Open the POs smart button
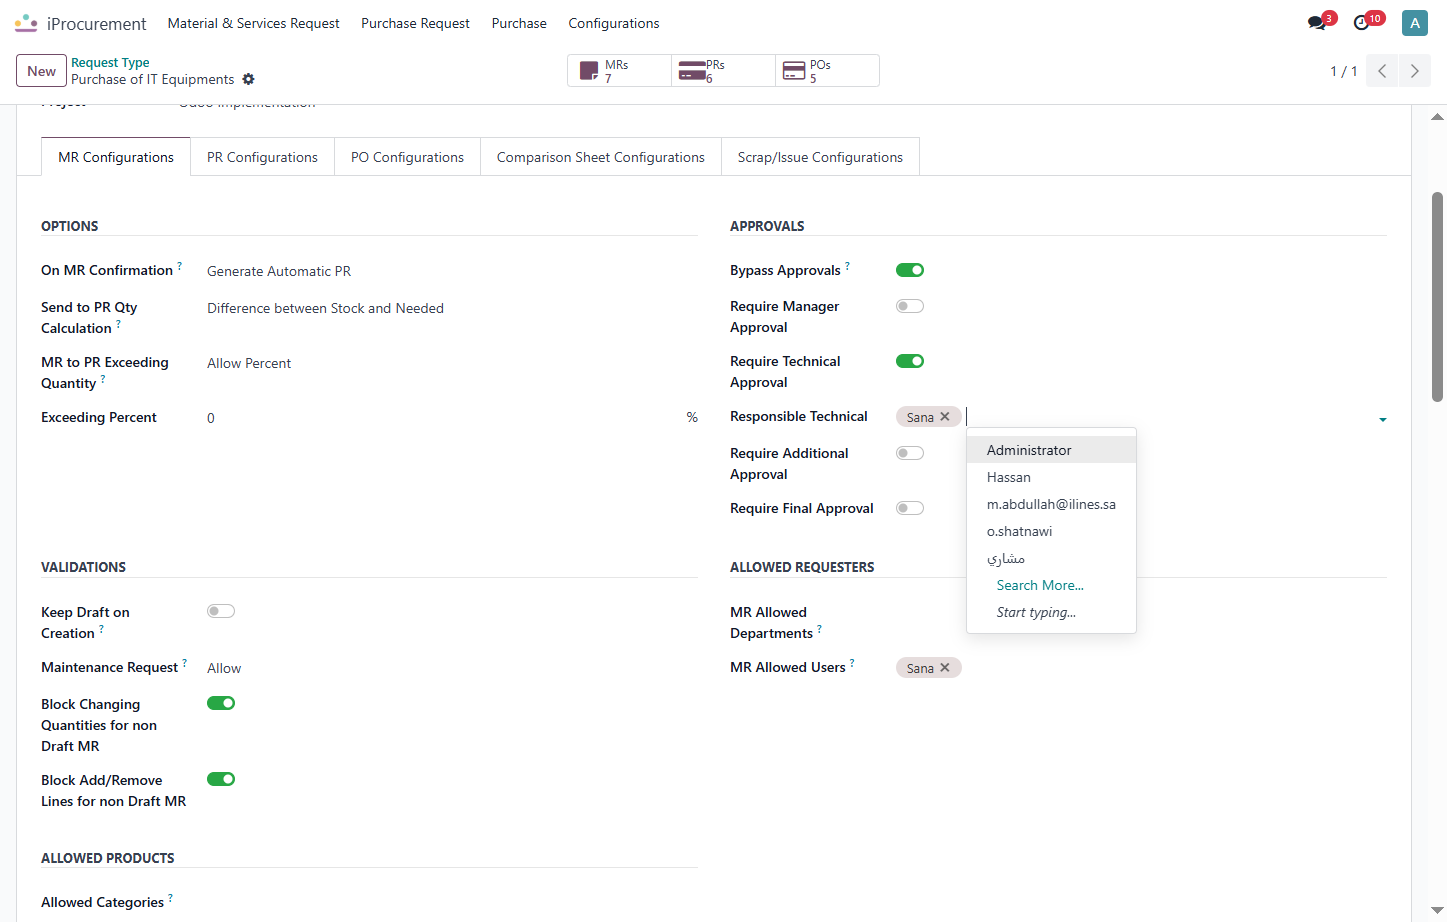The image size is (1447, 922). coord(828,71)
